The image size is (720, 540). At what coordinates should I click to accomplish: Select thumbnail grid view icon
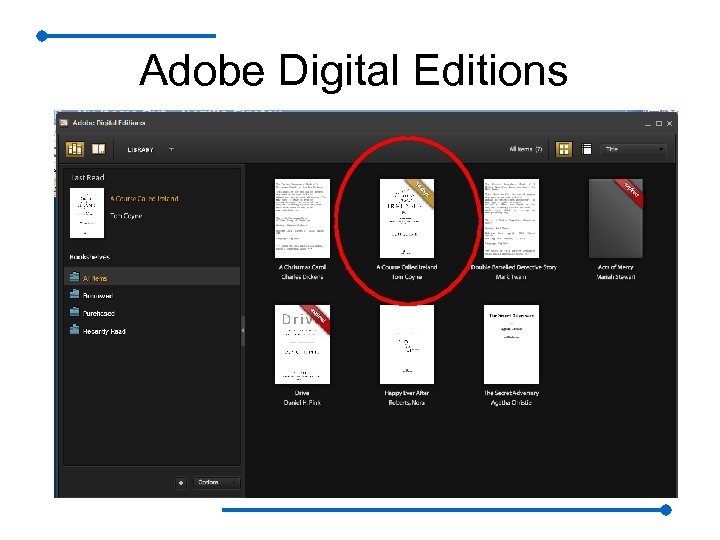[564, 149]
